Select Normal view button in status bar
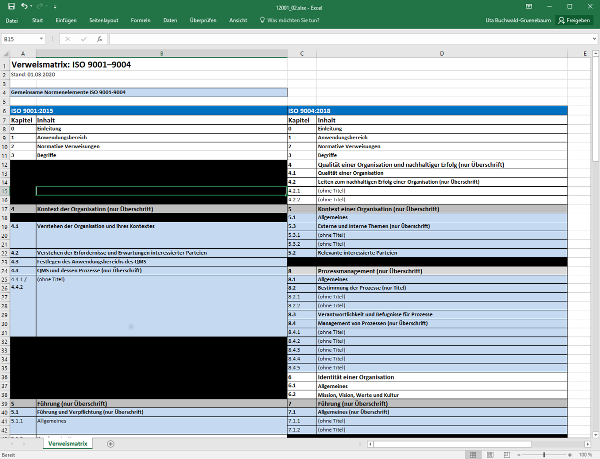The image size is (600, 459). coord(474,454)
